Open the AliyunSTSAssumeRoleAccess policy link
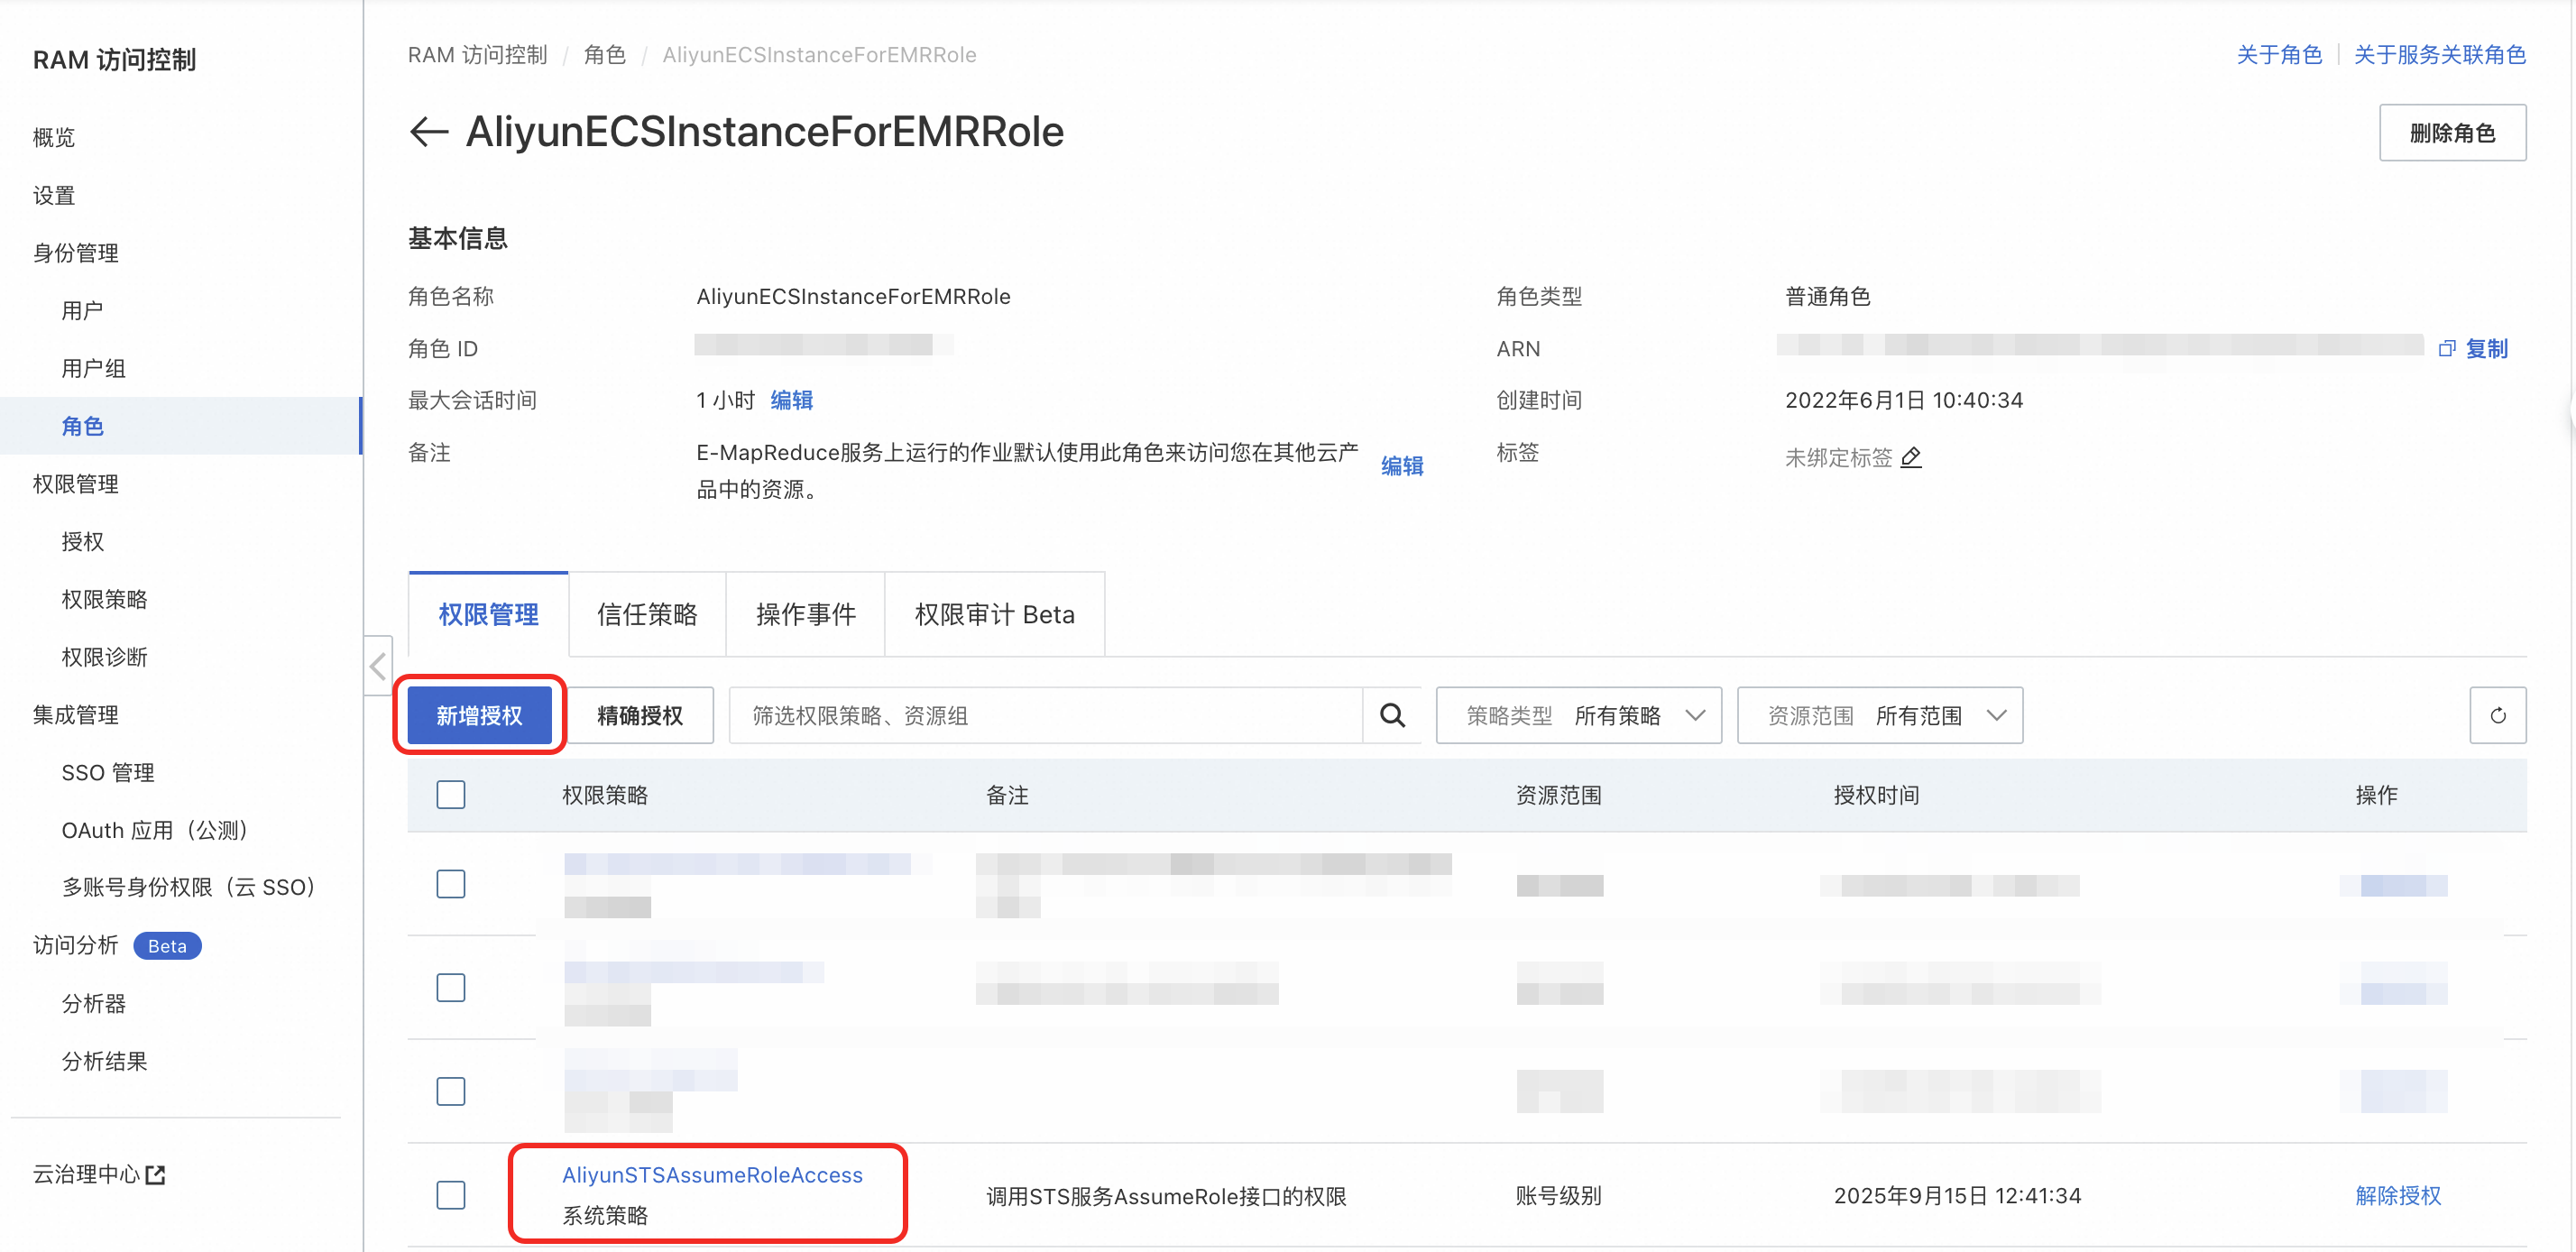 (x=712, y=1175)
